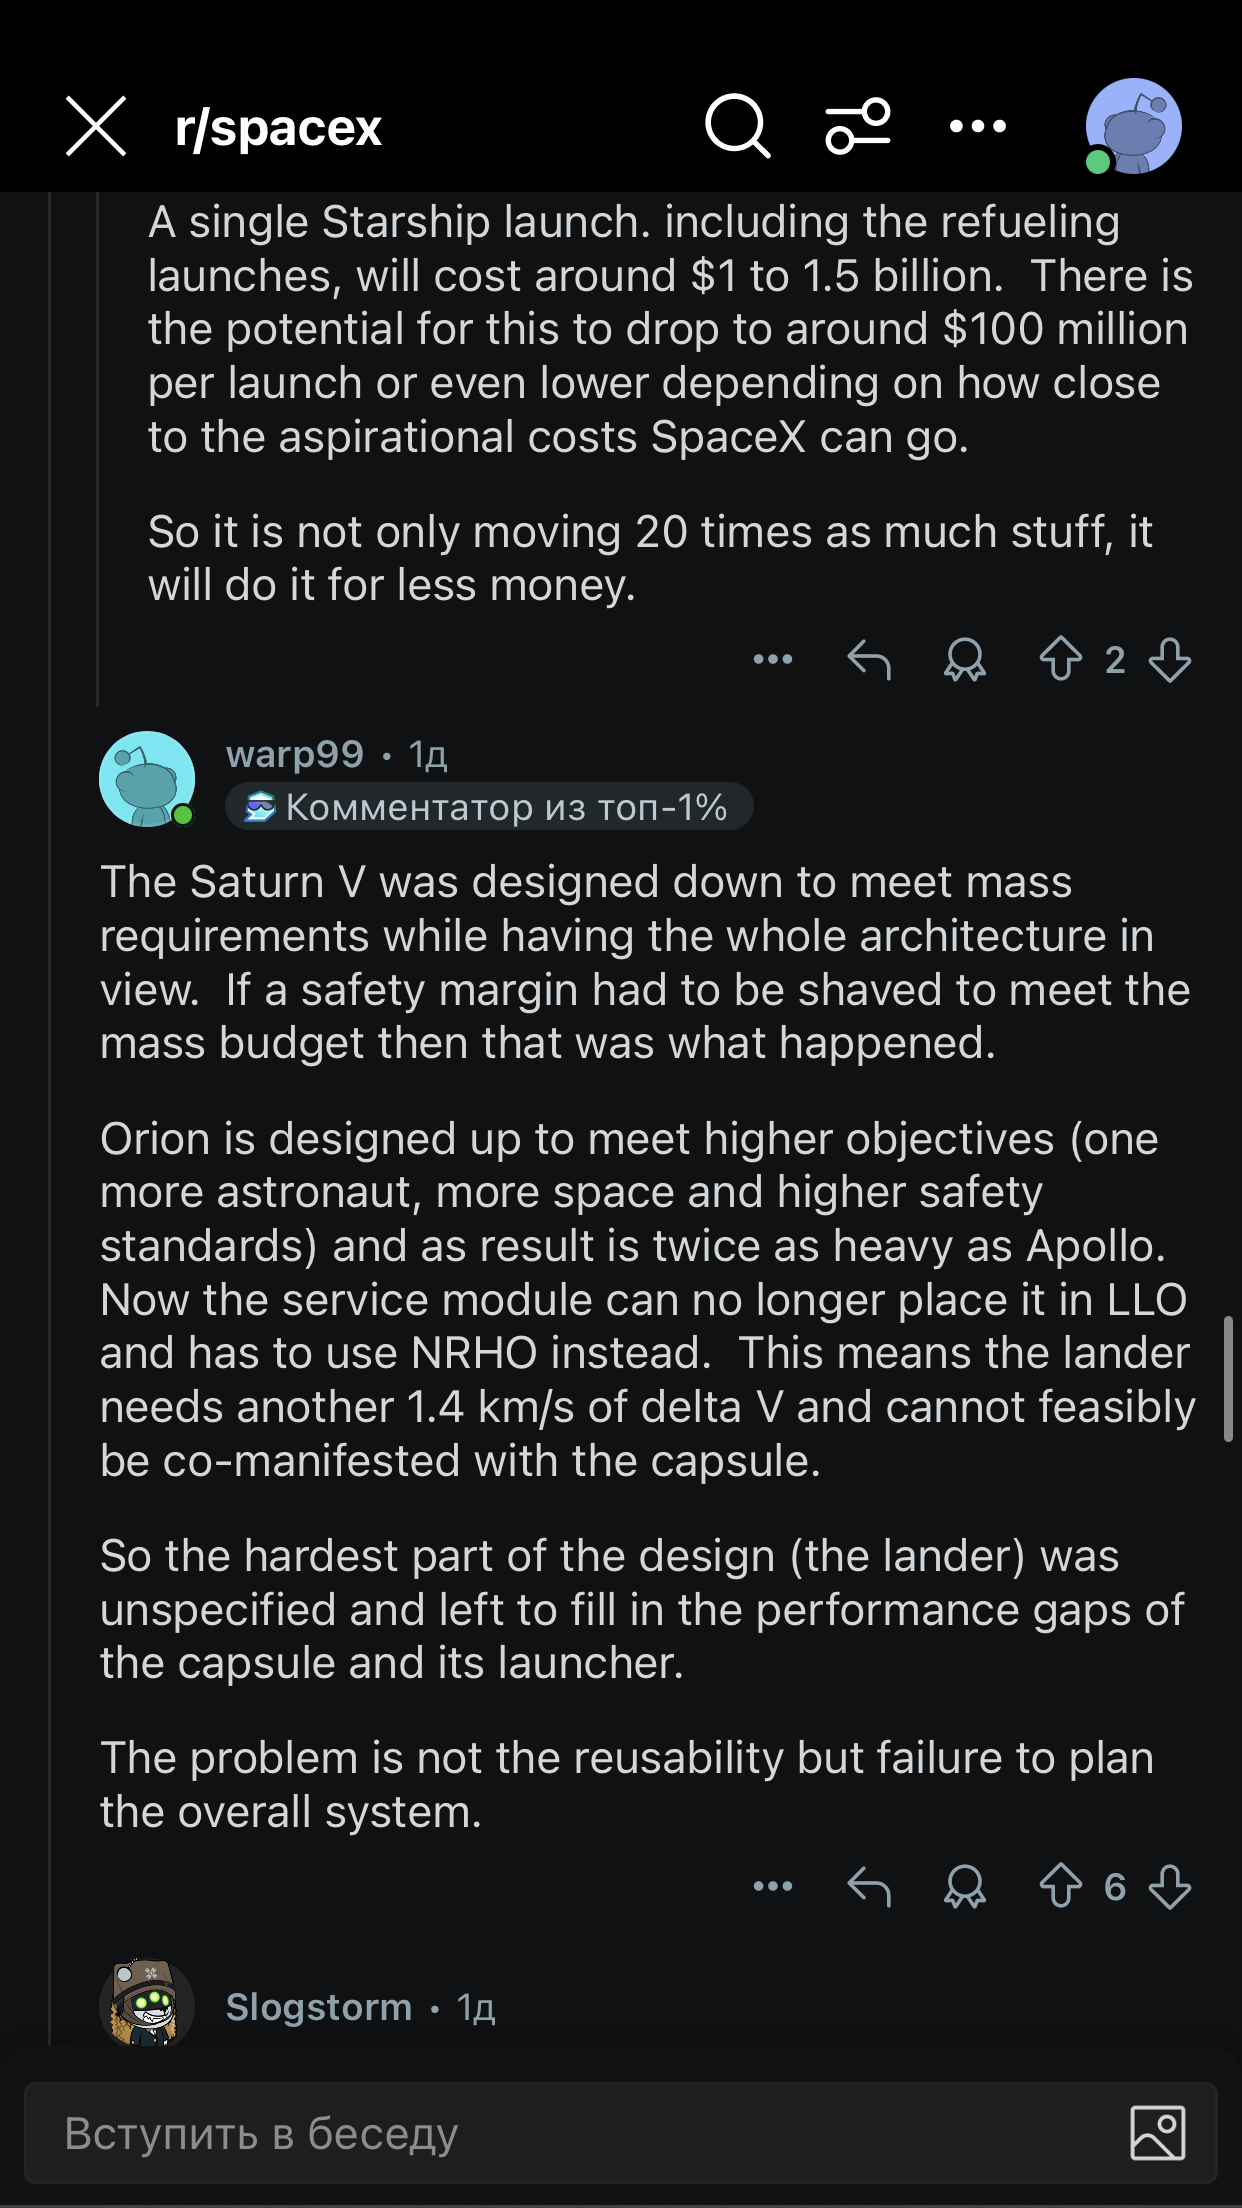Award the Starship launch cost comment
The image size is (1242, 2208).
(964, 660)
